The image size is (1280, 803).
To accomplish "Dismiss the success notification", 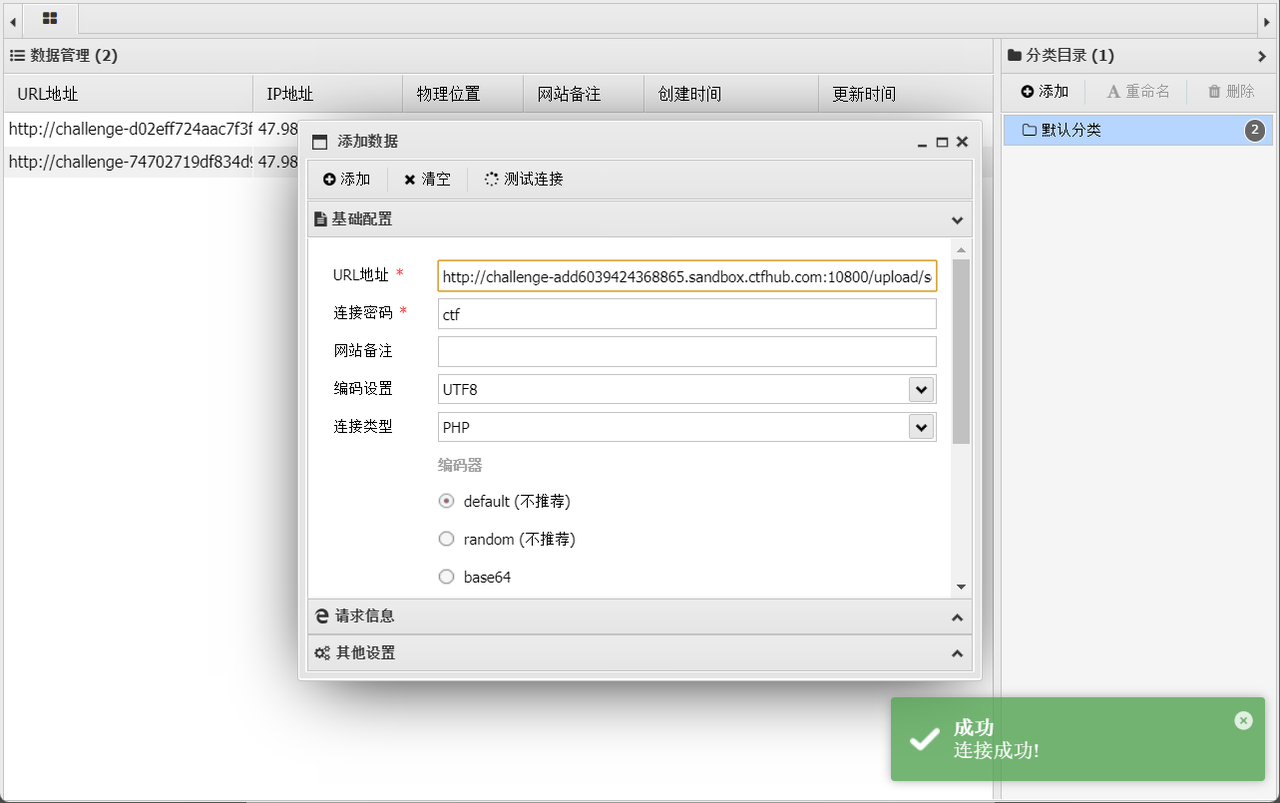I will coord(1243,720).
